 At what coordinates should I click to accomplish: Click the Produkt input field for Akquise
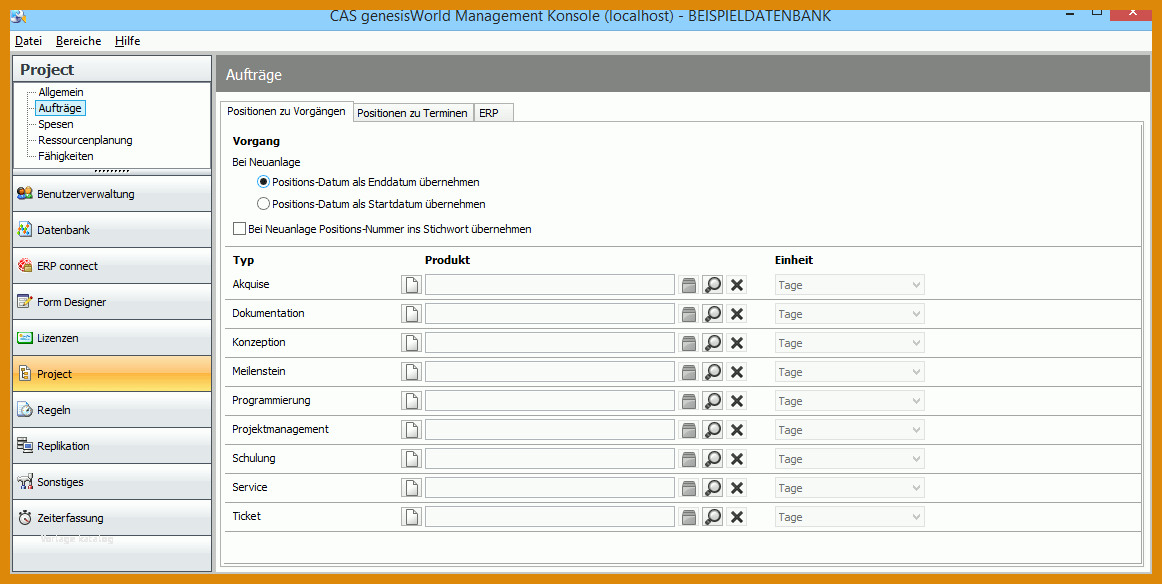click(550, 285)
